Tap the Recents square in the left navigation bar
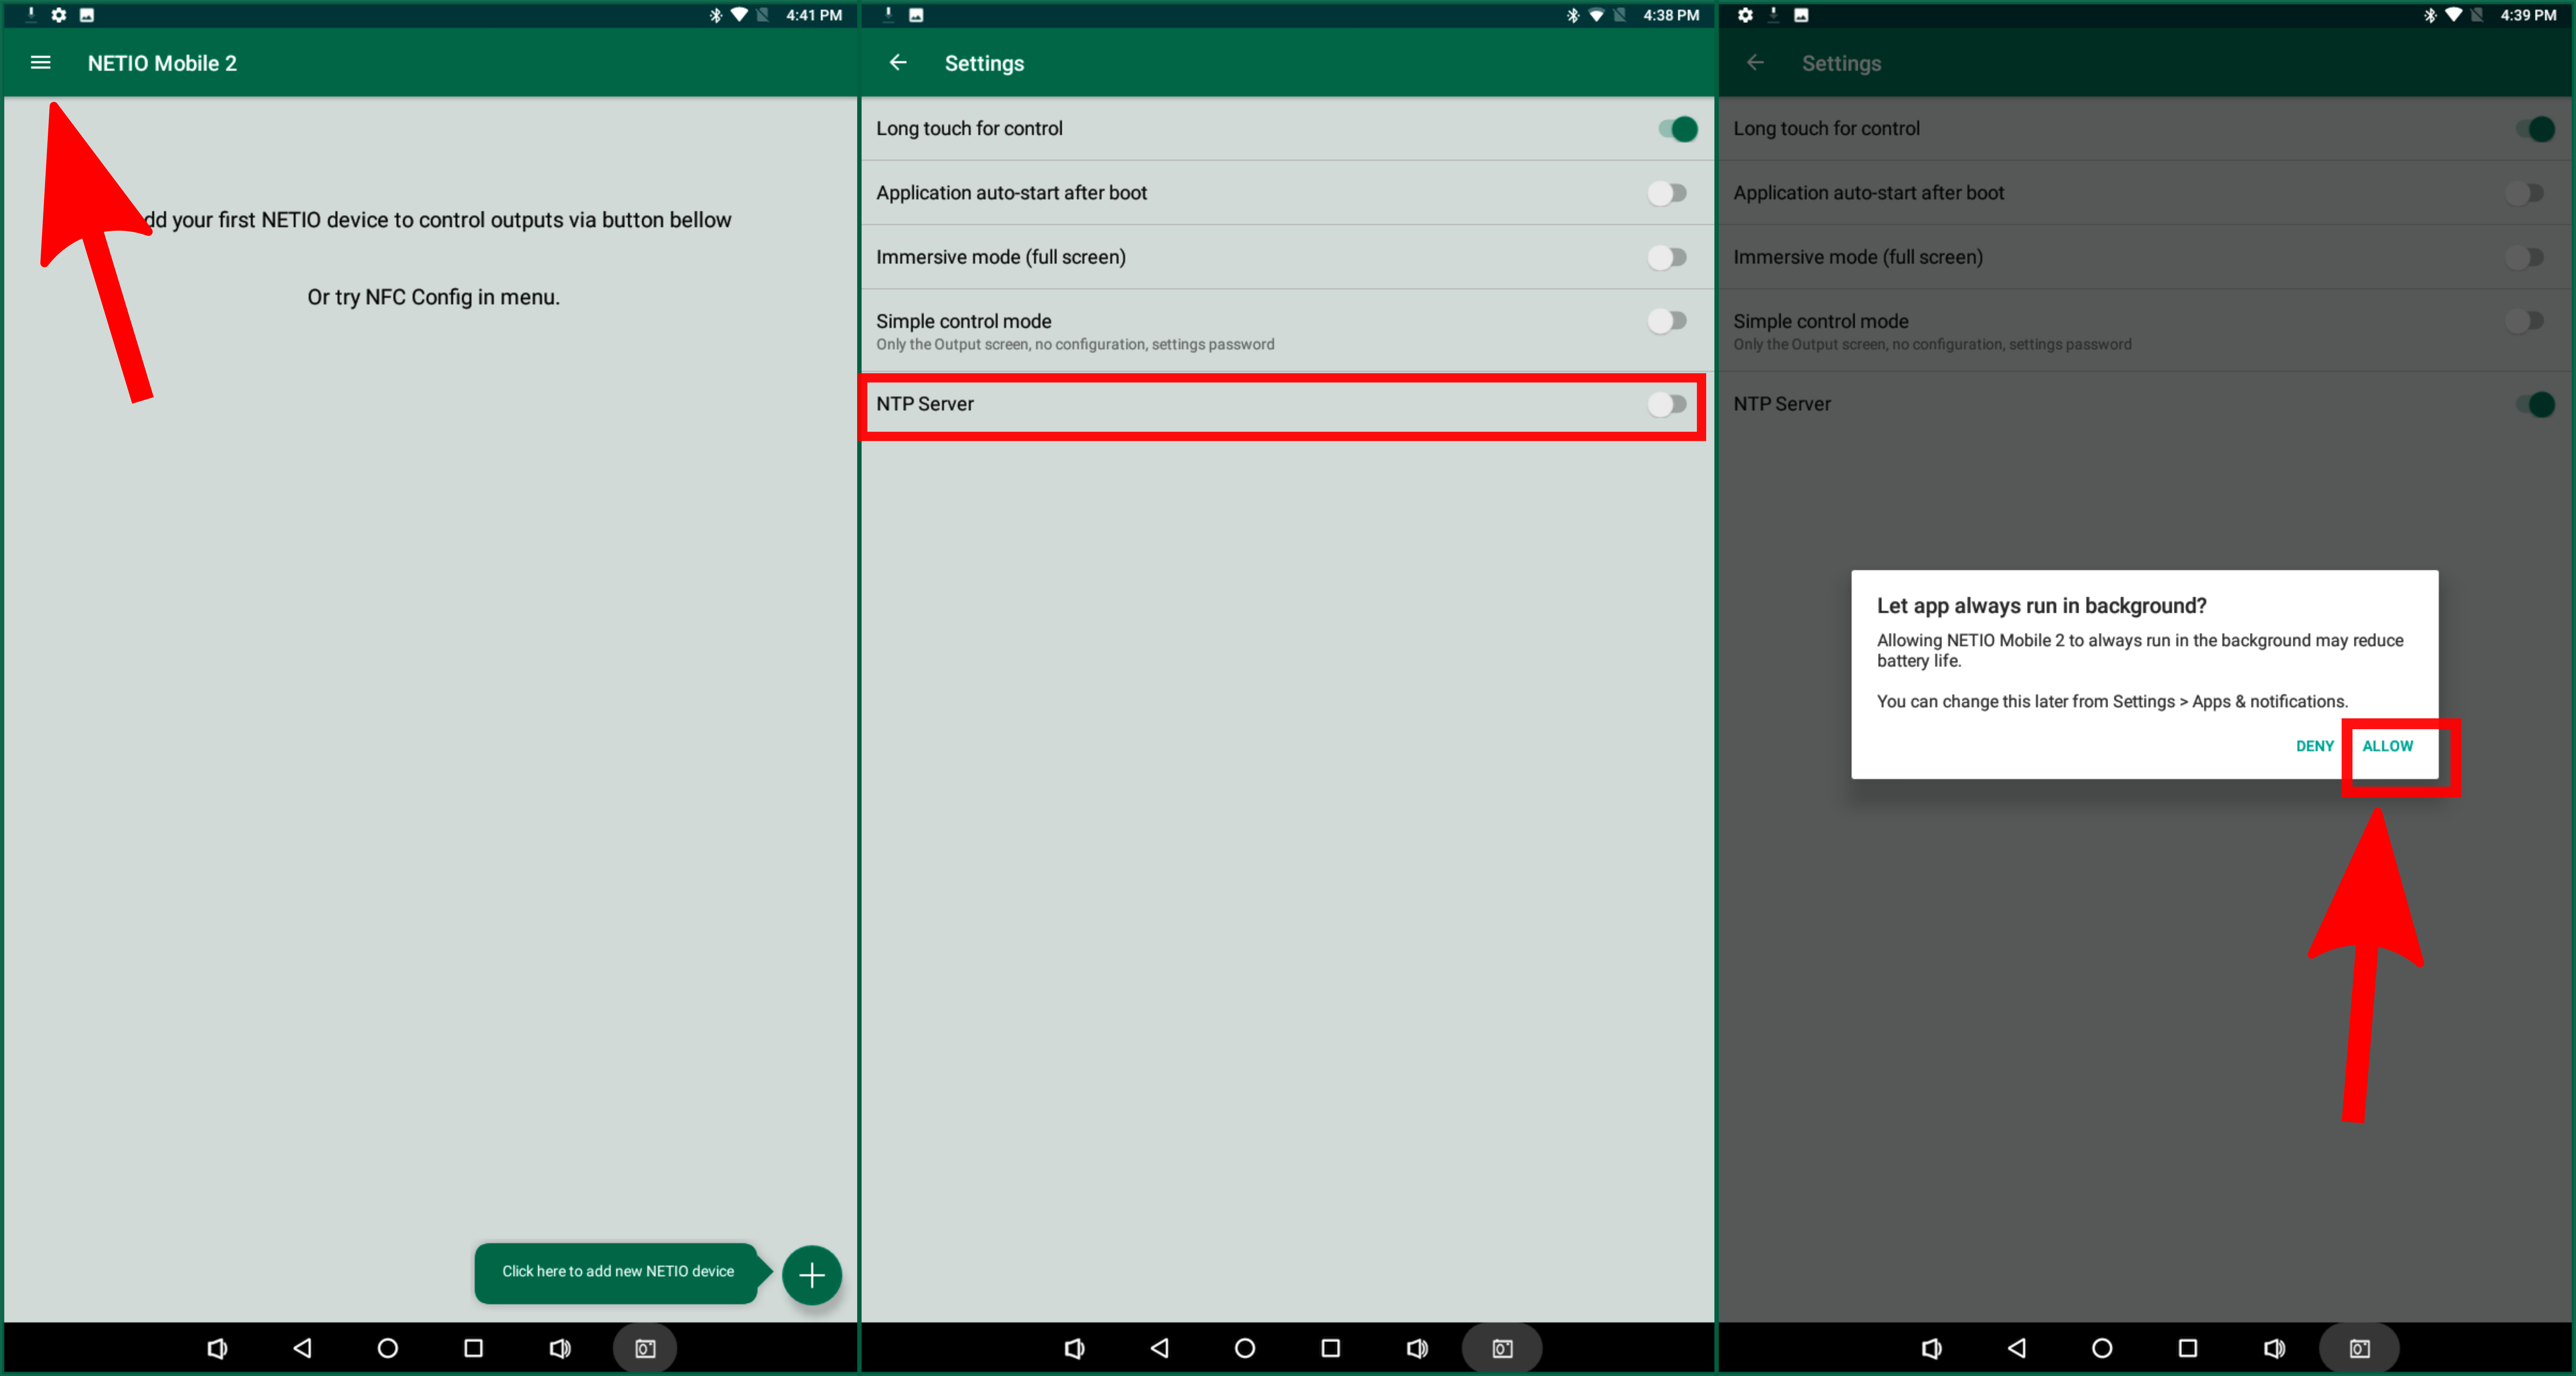Viewport: 2576px width, 1376px height. (473, 1348)
